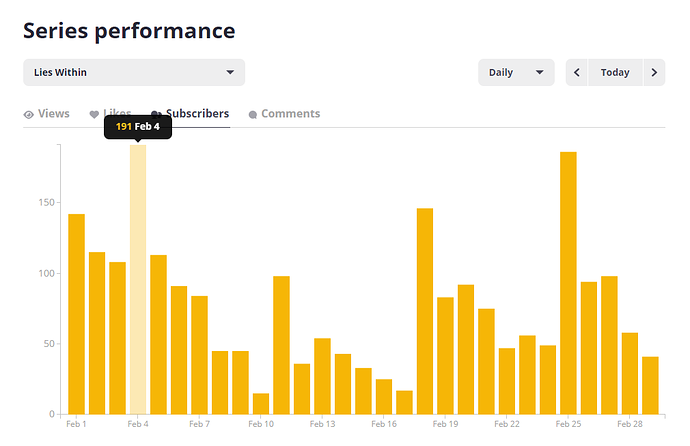This screenshot has width=690, height=446.
Task: Click the Feb 13 bar
Action: (322, 376)
